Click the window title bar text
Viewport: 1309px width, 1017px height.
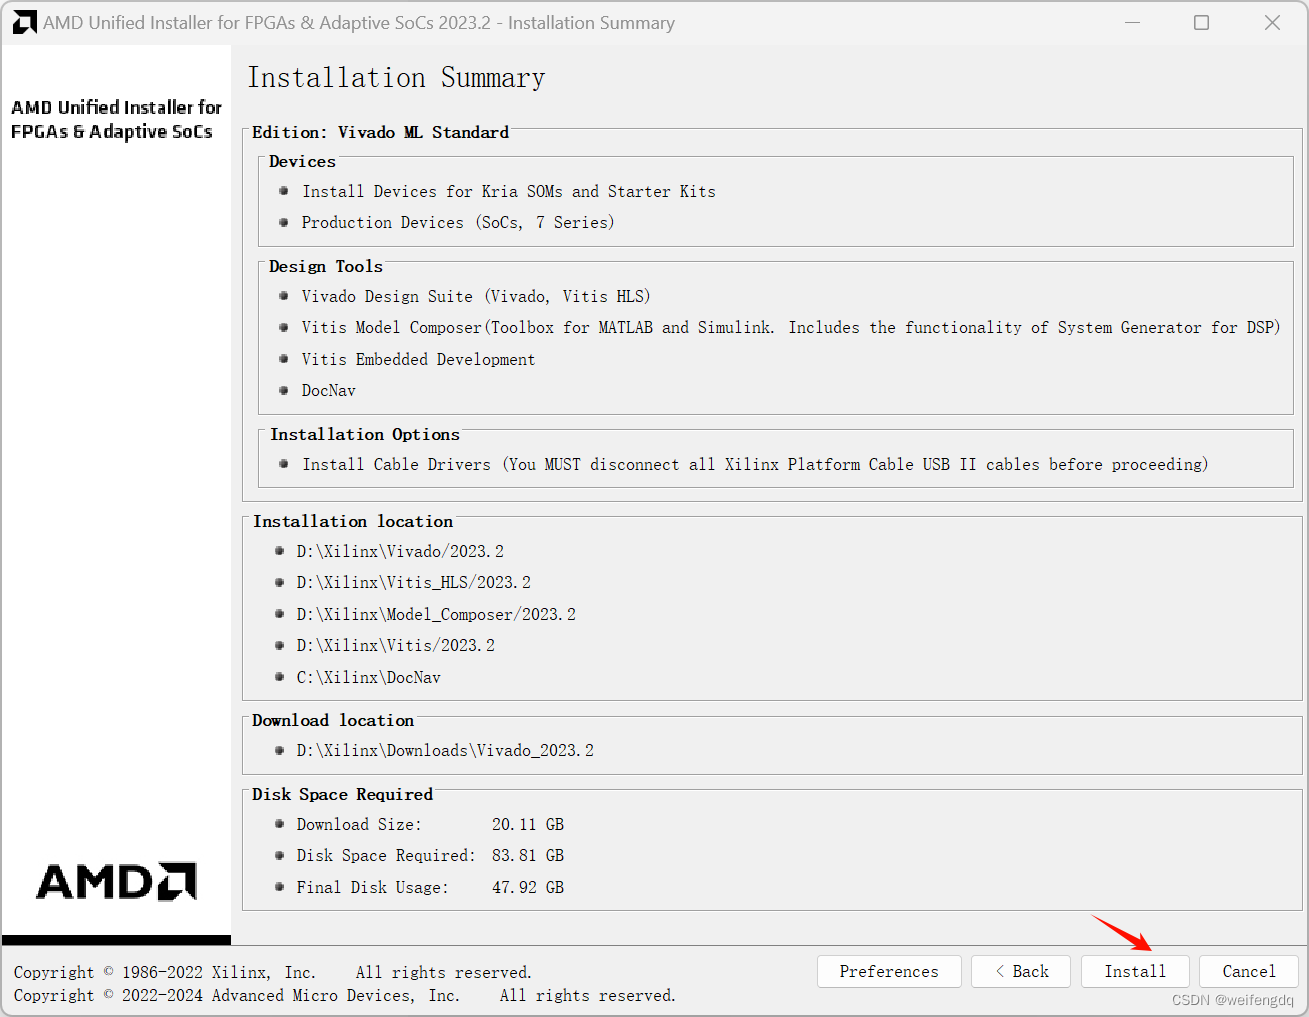pos(359,22)
